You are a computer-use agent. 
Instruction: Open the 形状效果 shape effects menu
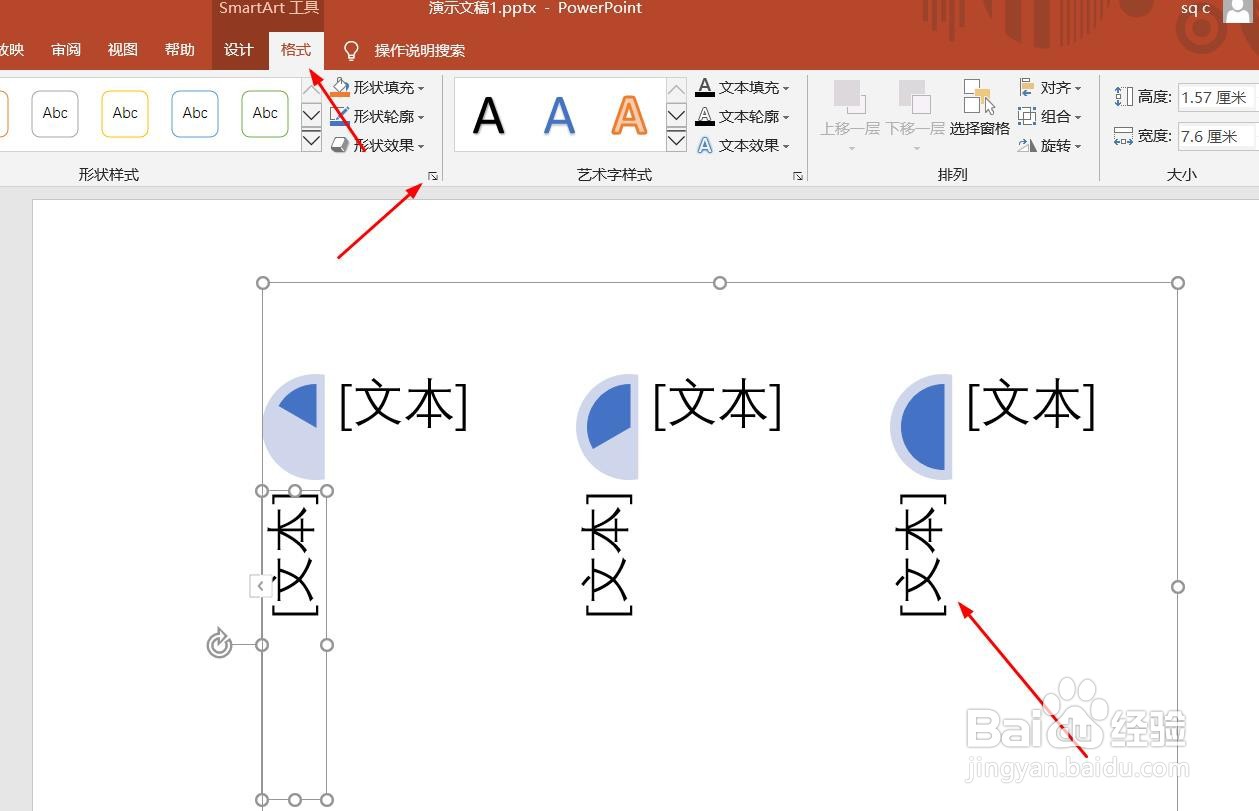pos(378,146)
